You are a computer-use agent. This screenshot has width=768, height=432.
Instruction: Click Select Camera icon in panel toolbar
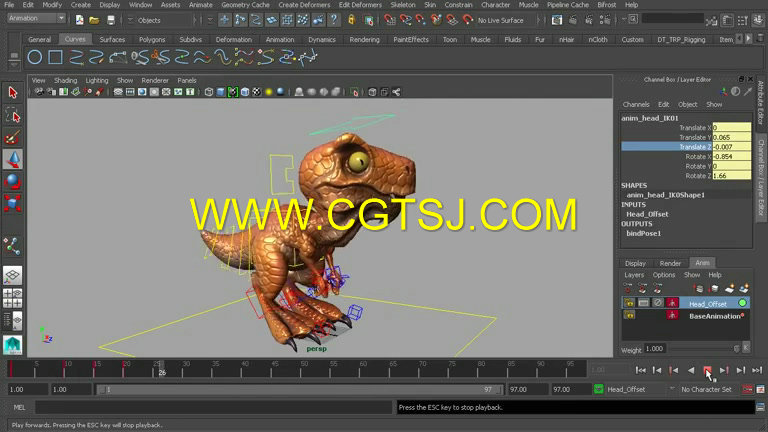point(39,92)
